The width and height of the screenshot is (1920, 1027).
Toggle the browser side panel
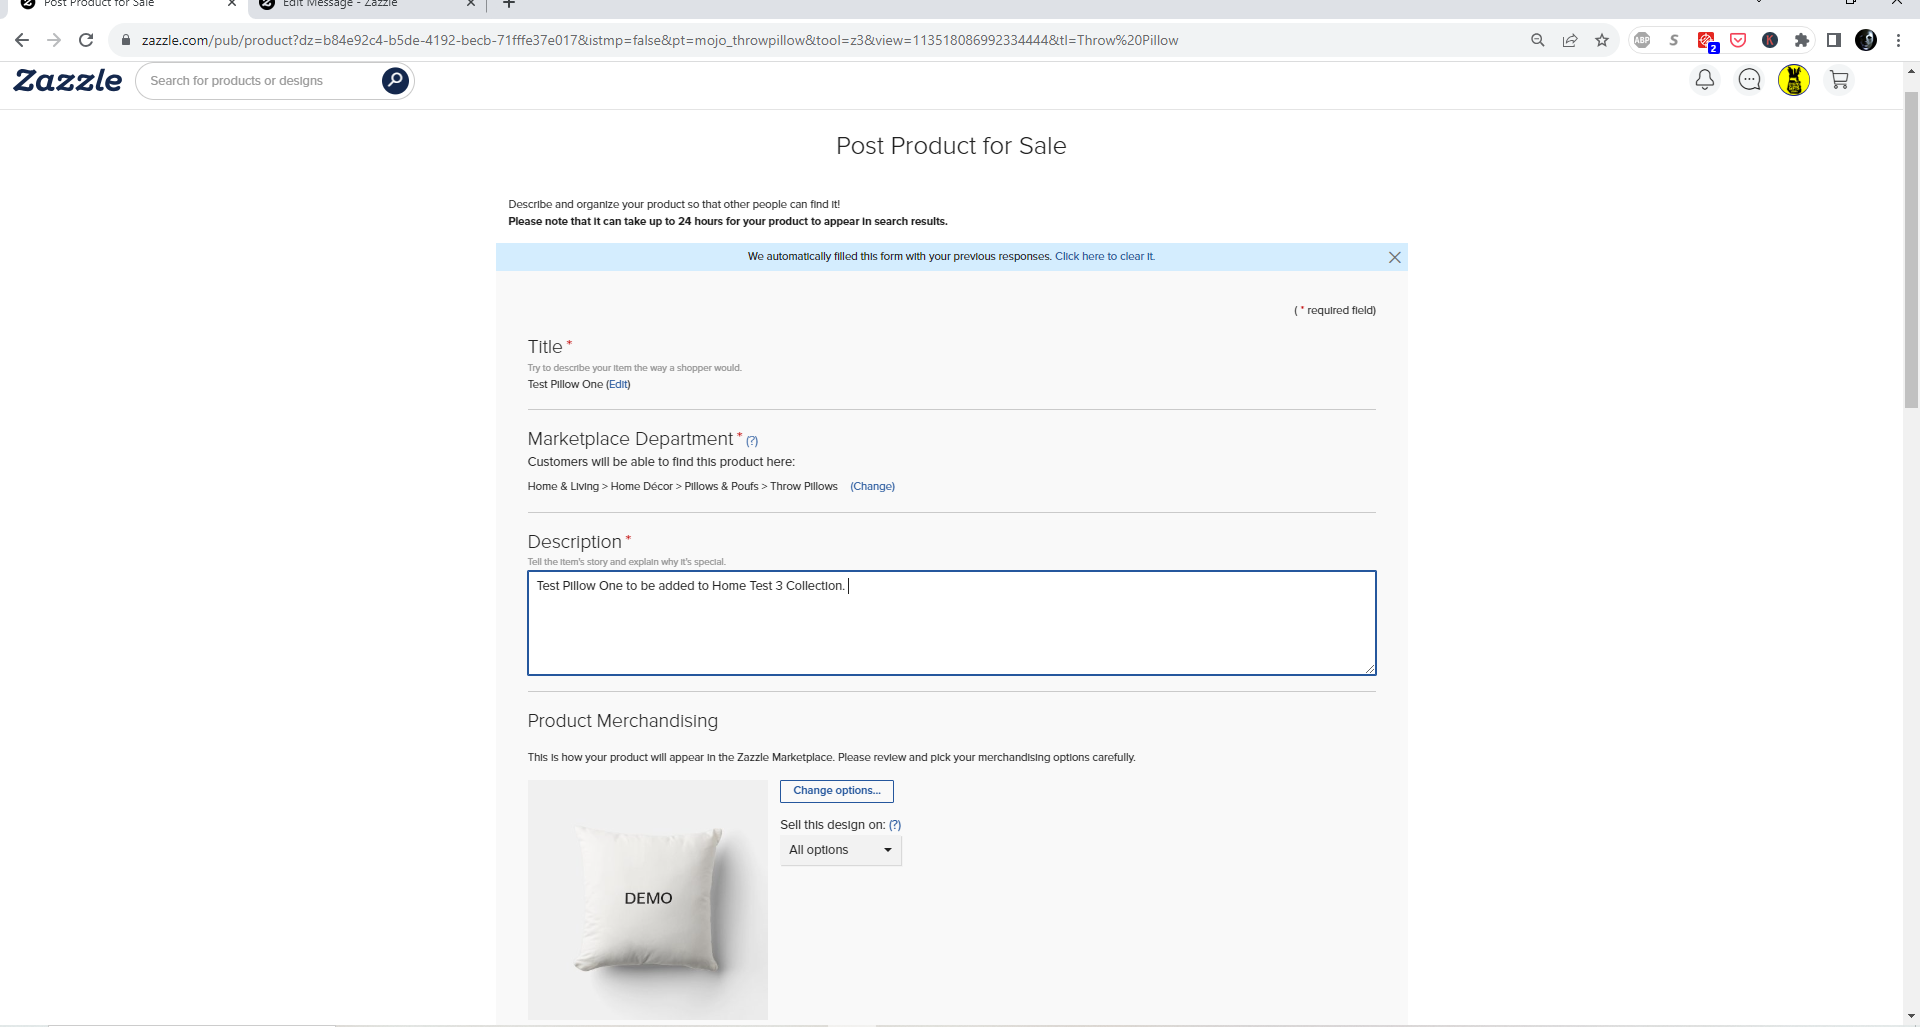1834,40
